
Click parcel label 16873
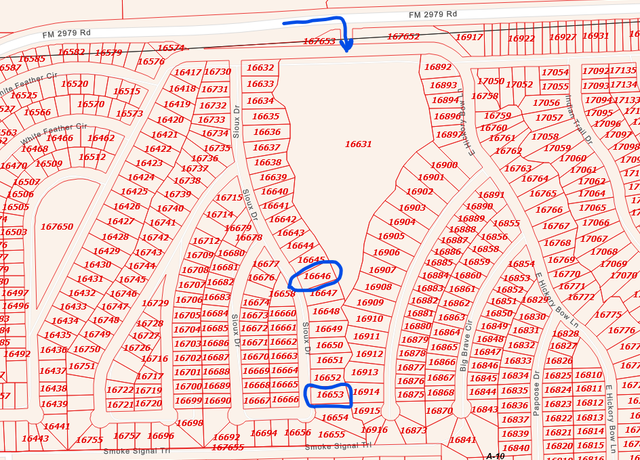pyautogui.click(x=413, y=430)
